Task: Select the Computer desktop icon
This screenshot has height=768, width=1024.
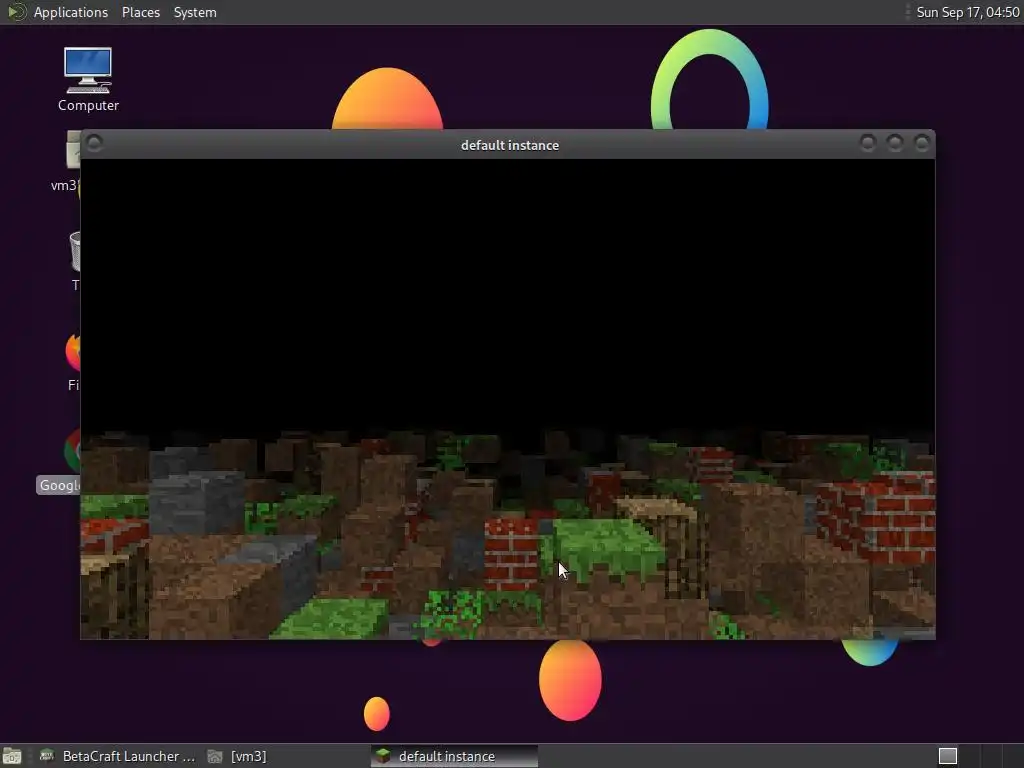Action: tap(88, 80)
